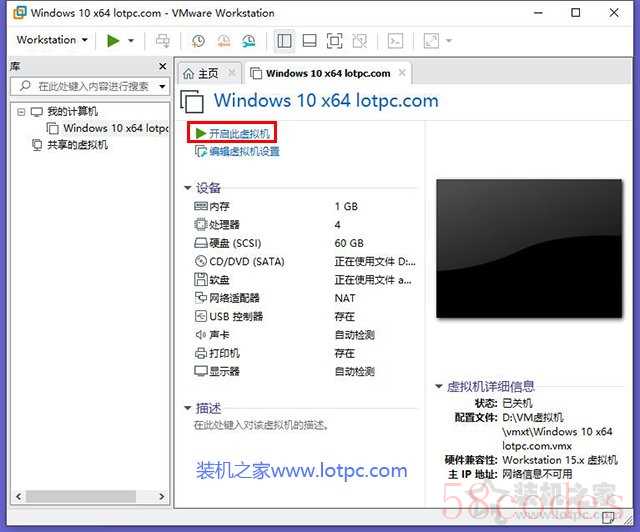This screenshot has width=640, height=532.
Task: Open the Workstation menu
Action: point(52,40)
